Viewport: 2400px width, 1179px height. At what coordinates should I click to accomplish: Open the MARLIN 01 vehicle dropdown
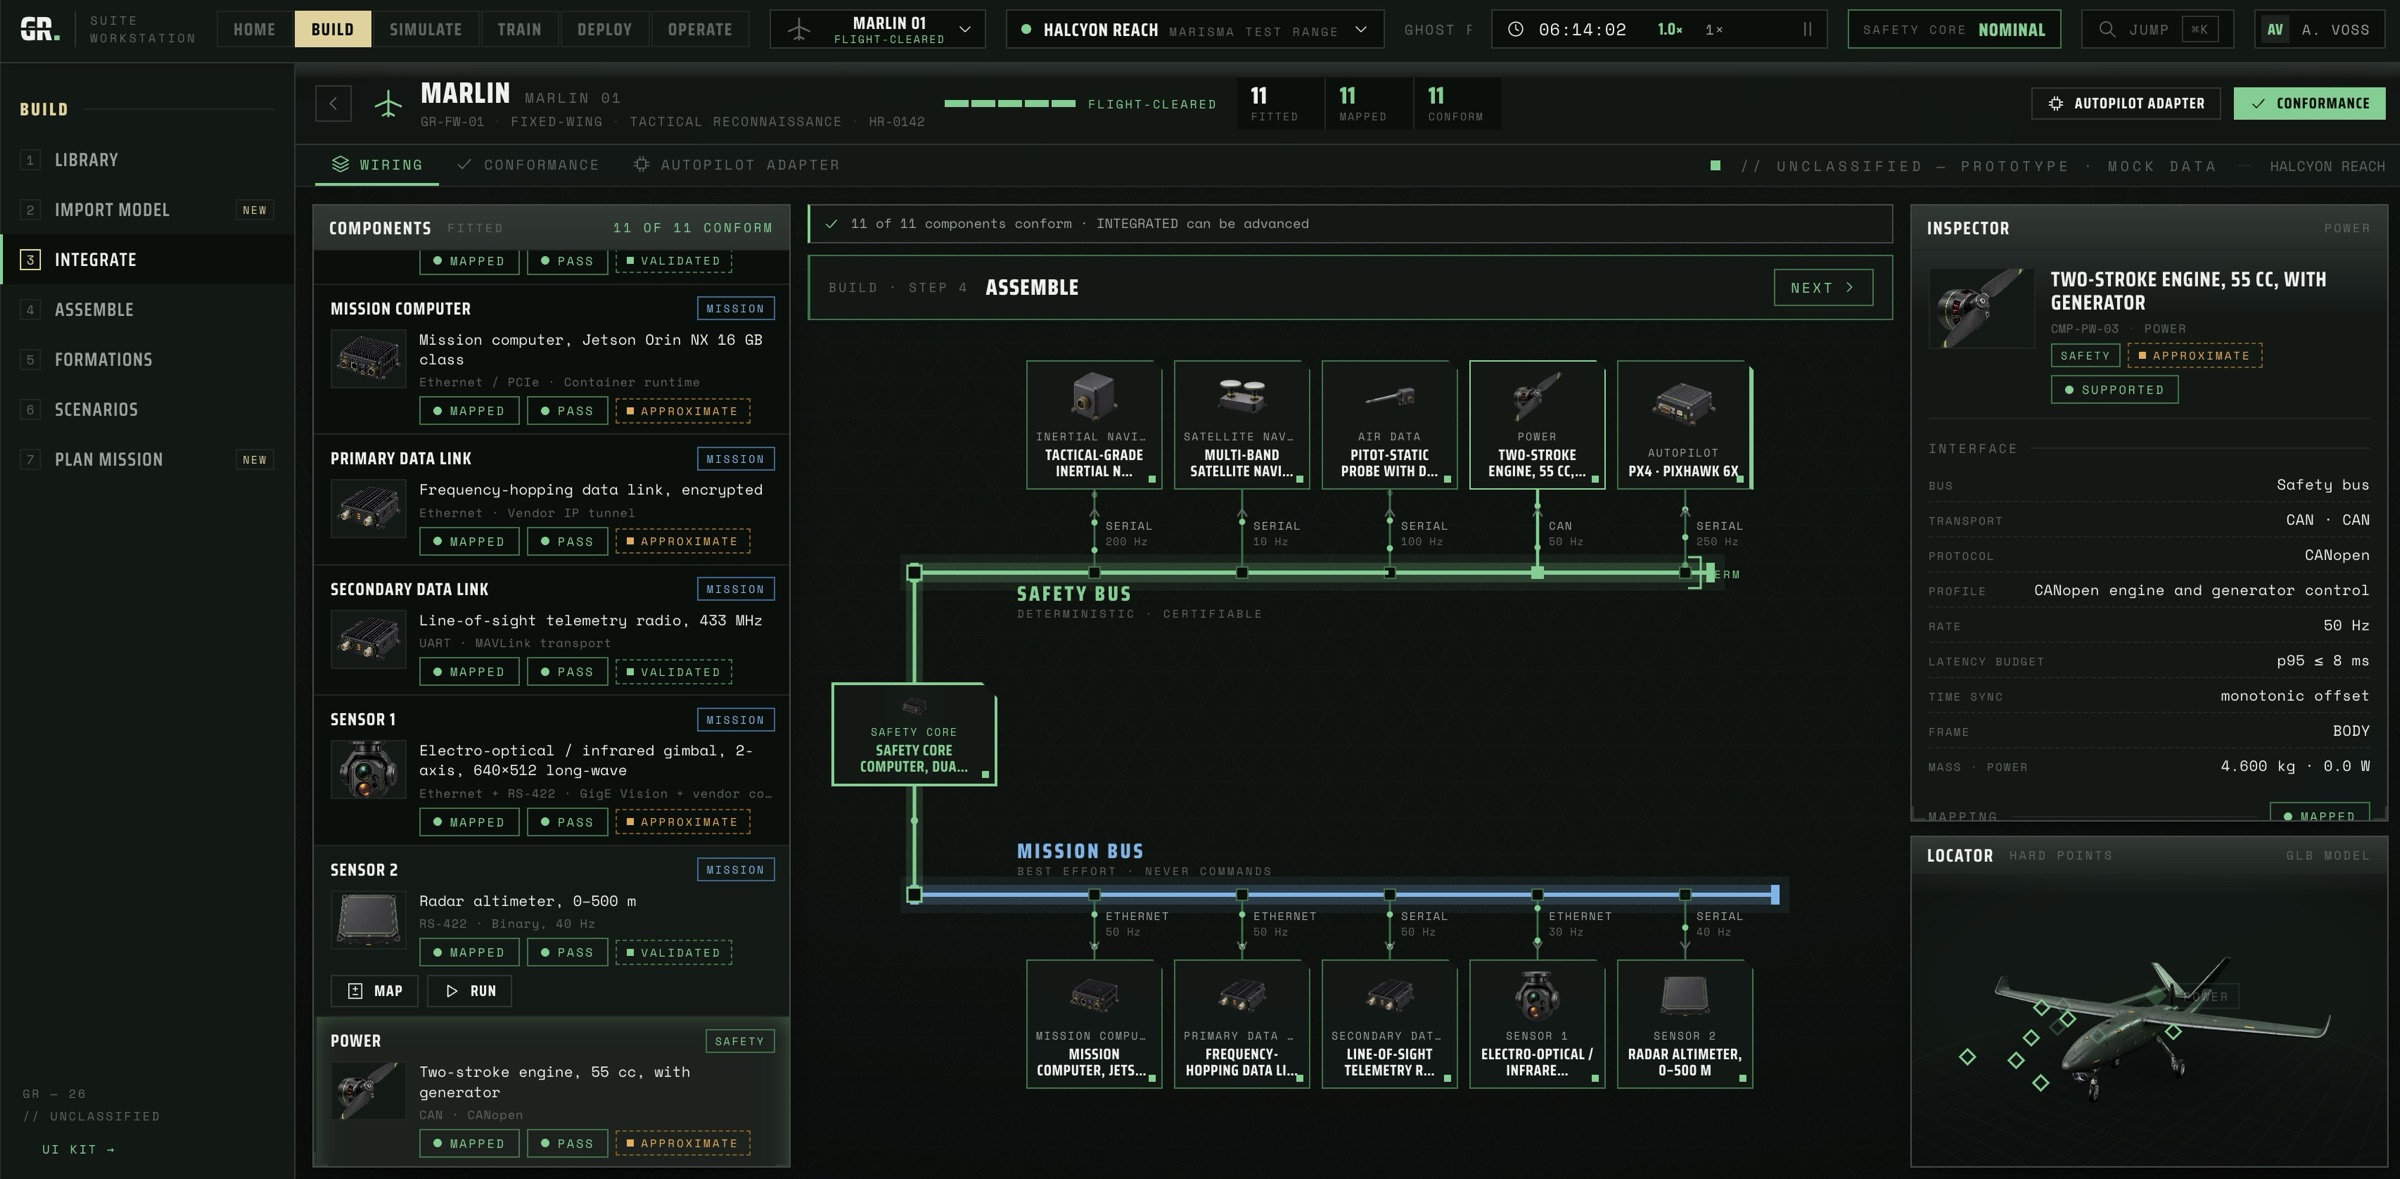[x=877, y=29]
